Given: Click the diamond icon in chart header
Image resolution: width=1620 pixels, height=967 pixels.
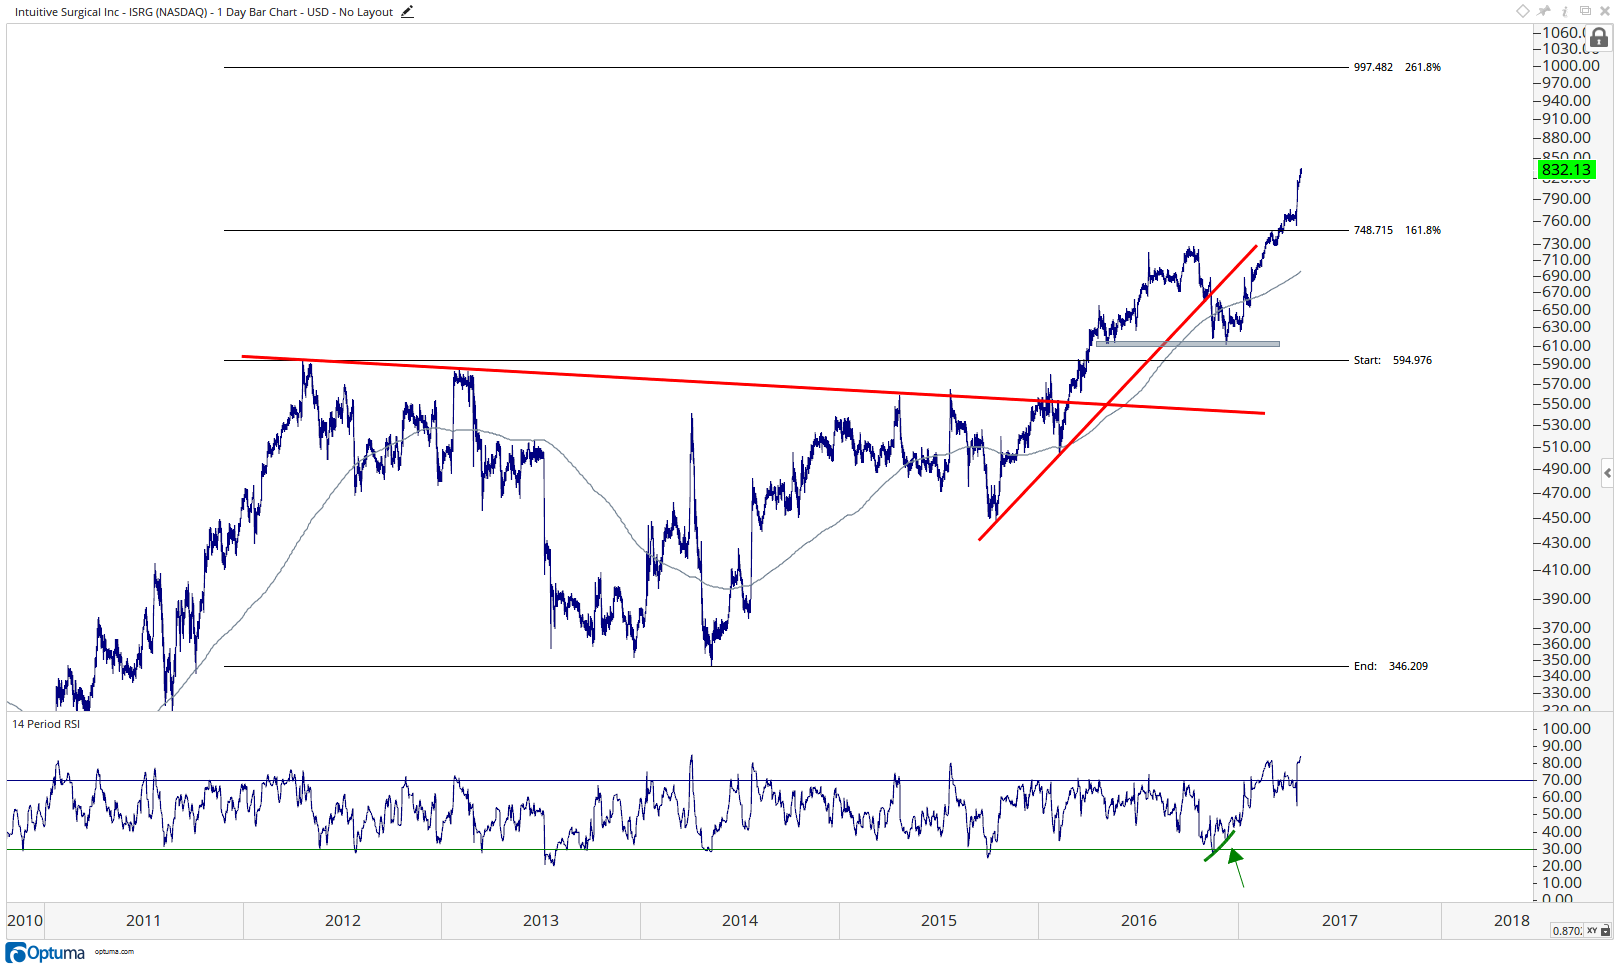Looking at the screenshot, I should 1522,11.
